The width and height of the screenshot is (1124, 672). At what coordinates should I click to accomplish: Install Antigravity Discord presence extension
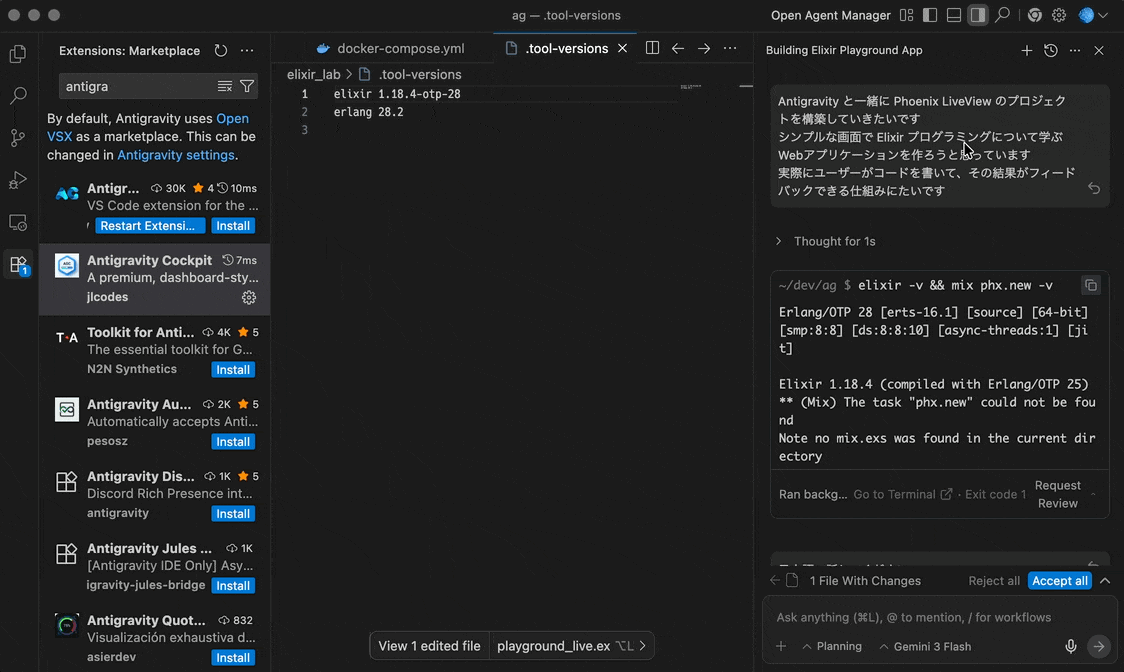tap(233, 514)
